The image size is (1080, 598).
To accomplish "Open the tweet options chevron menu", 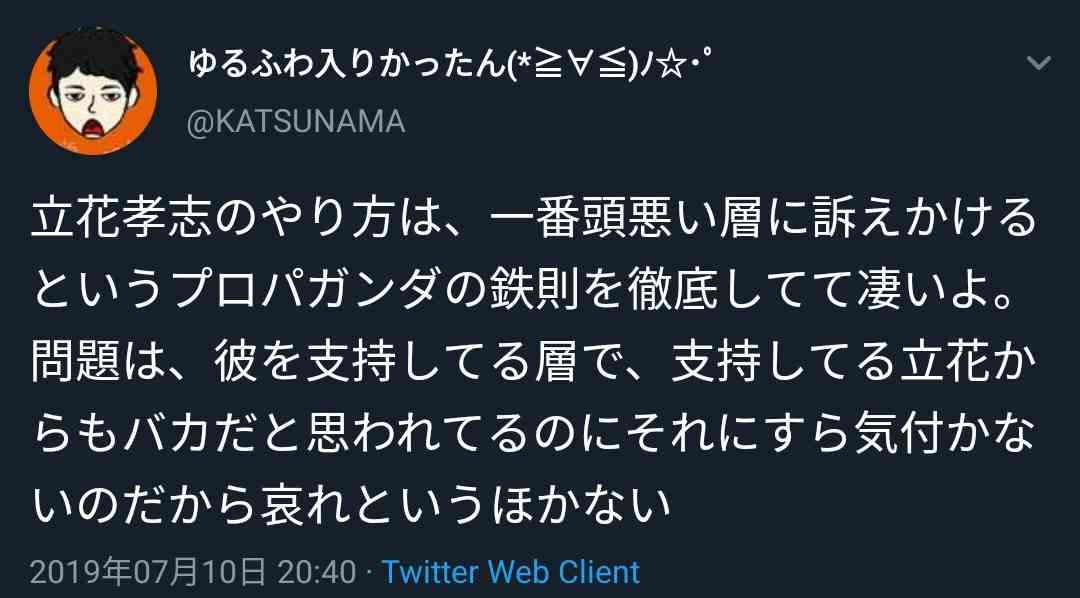I will (x=1038, y=63).
